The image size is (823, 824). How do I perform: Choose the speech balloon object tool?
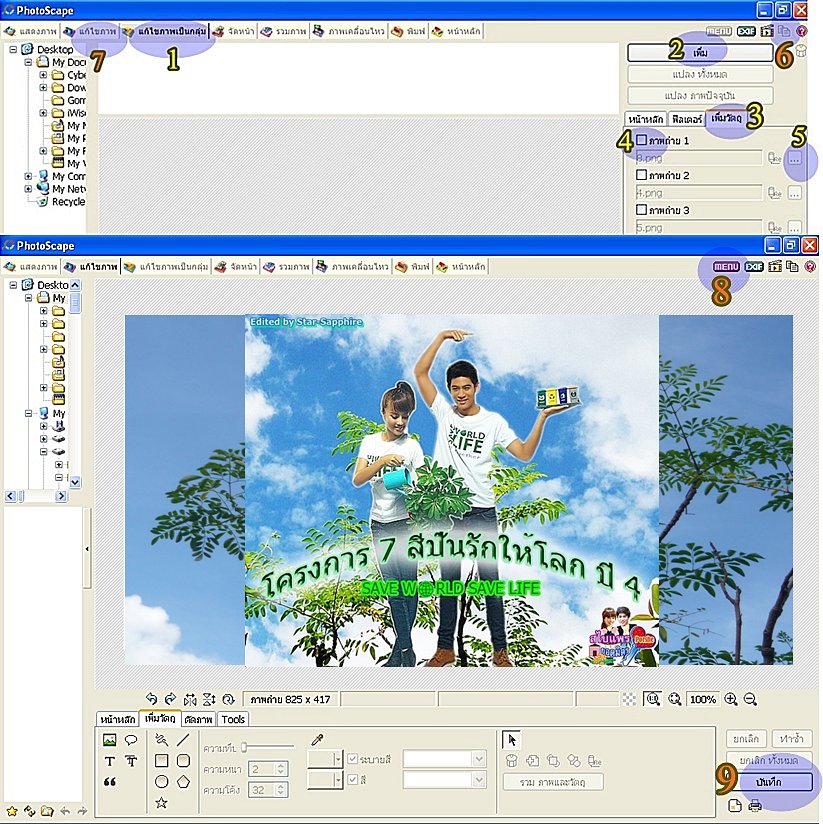(131, 740)
